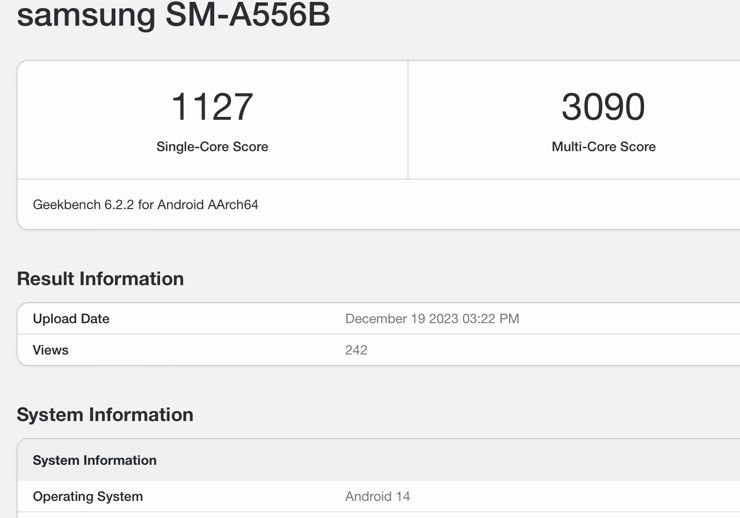Select the 3090 multi-core score number
This screenshot has width=740, height=518.
603,107
